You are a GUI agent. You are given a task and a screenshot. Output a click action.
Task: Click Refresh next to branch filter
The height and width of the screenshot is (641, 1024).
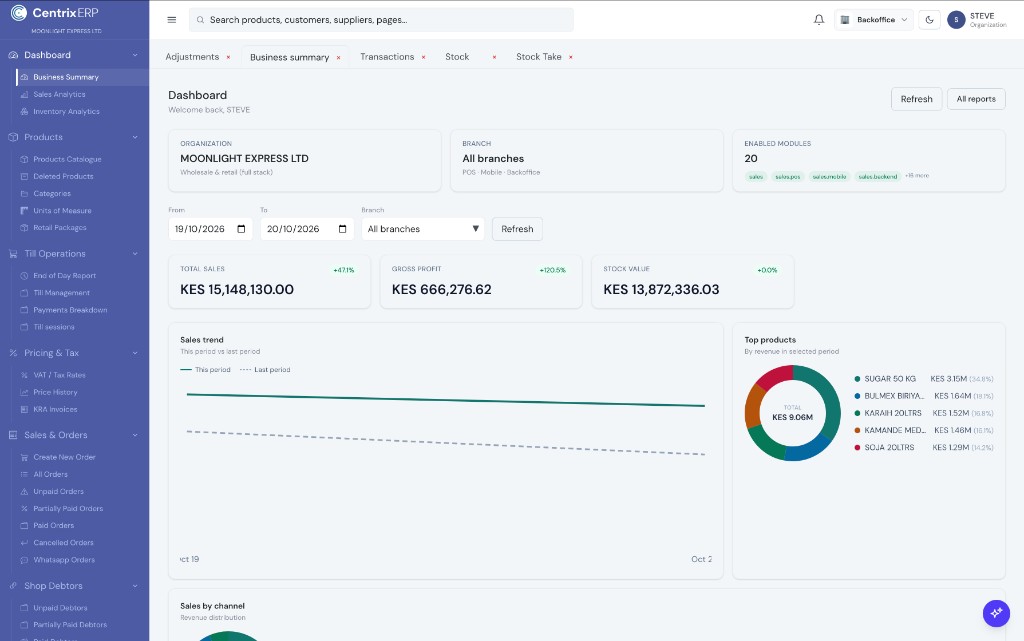pos(517,228)
